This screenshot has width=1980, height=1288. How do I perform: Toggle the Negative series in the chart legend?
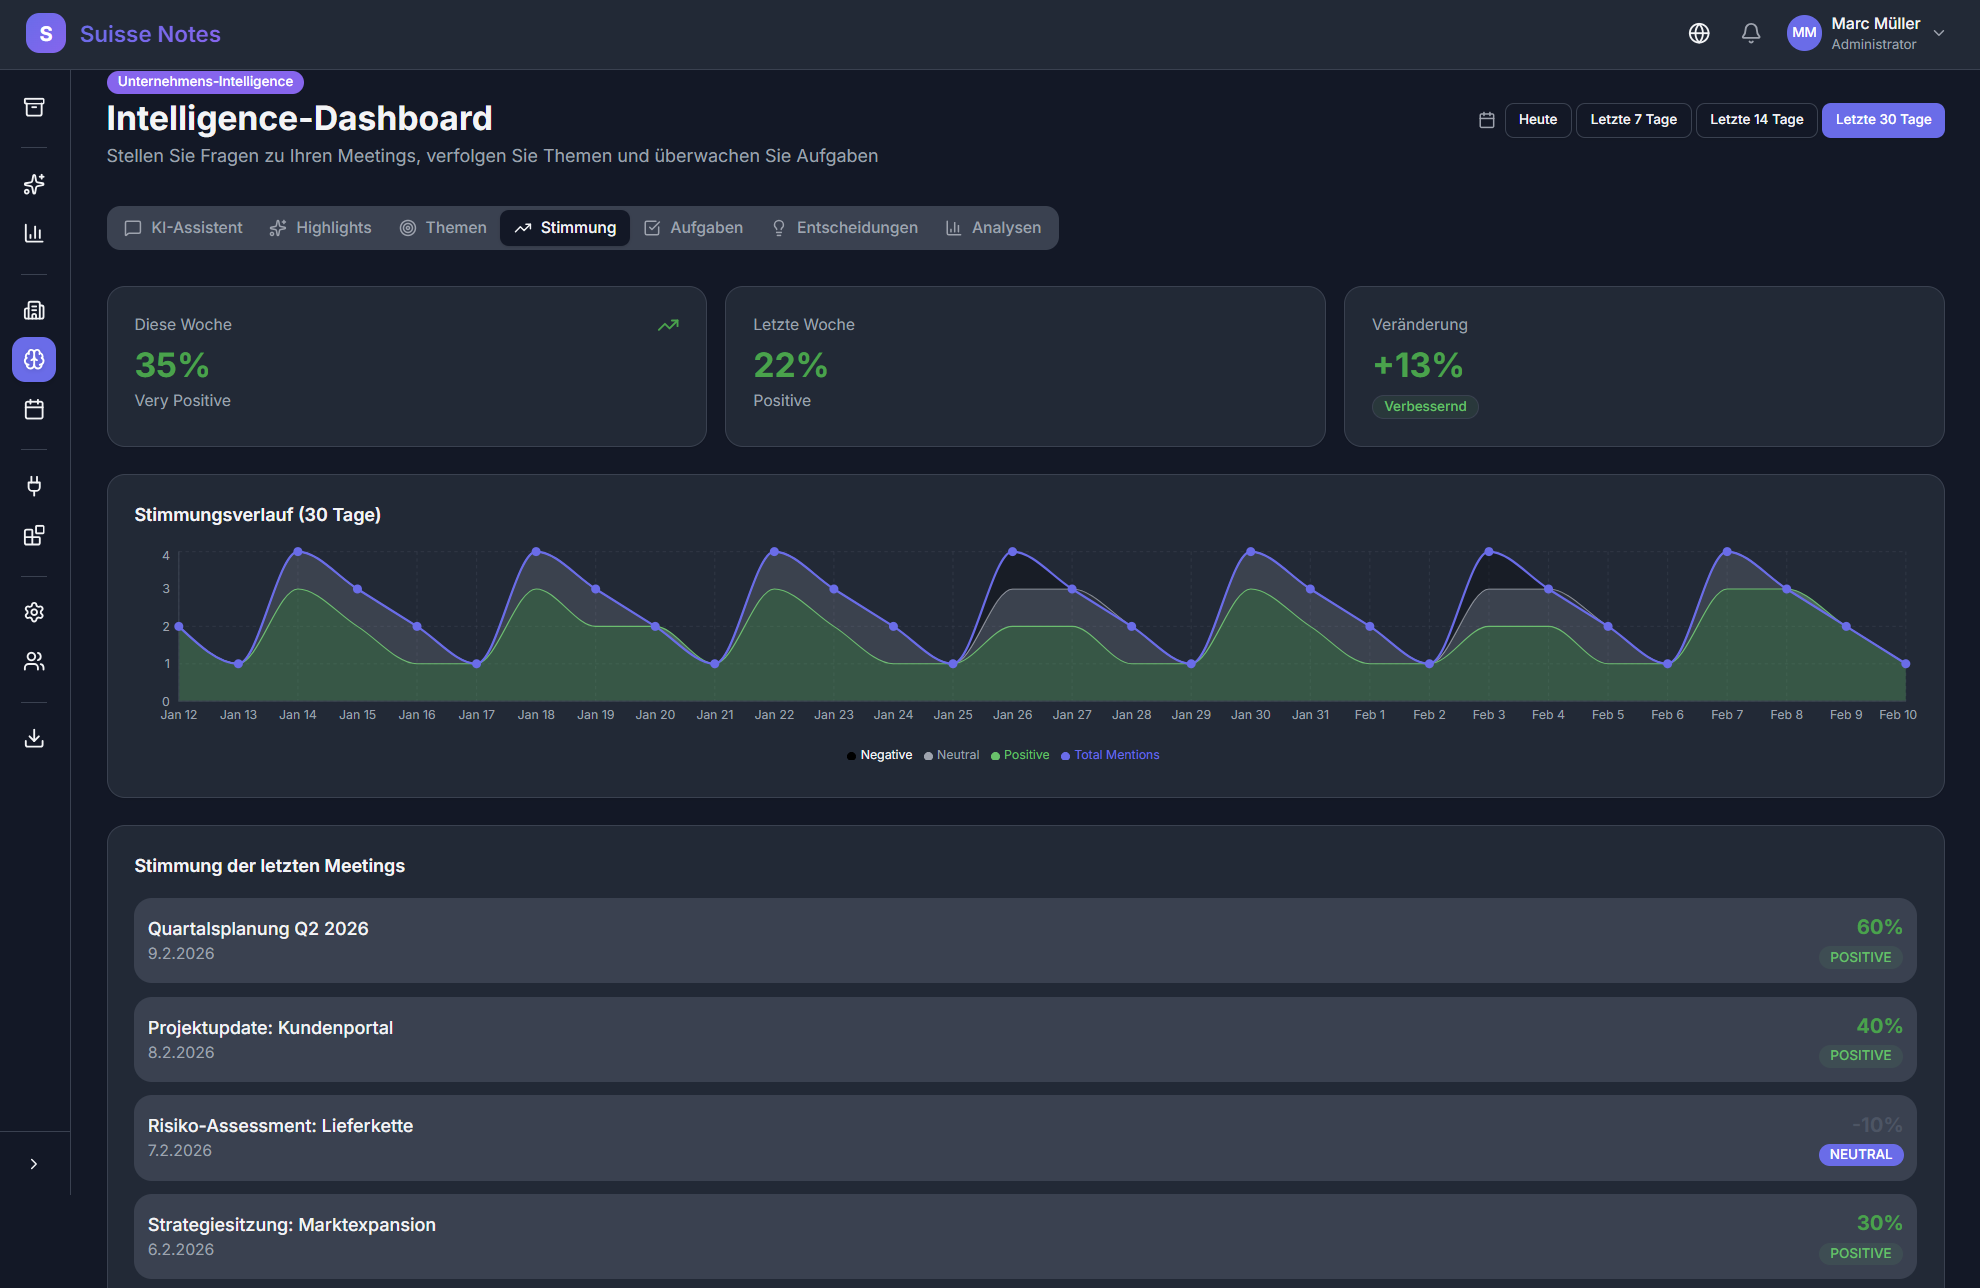coord(879,755)
